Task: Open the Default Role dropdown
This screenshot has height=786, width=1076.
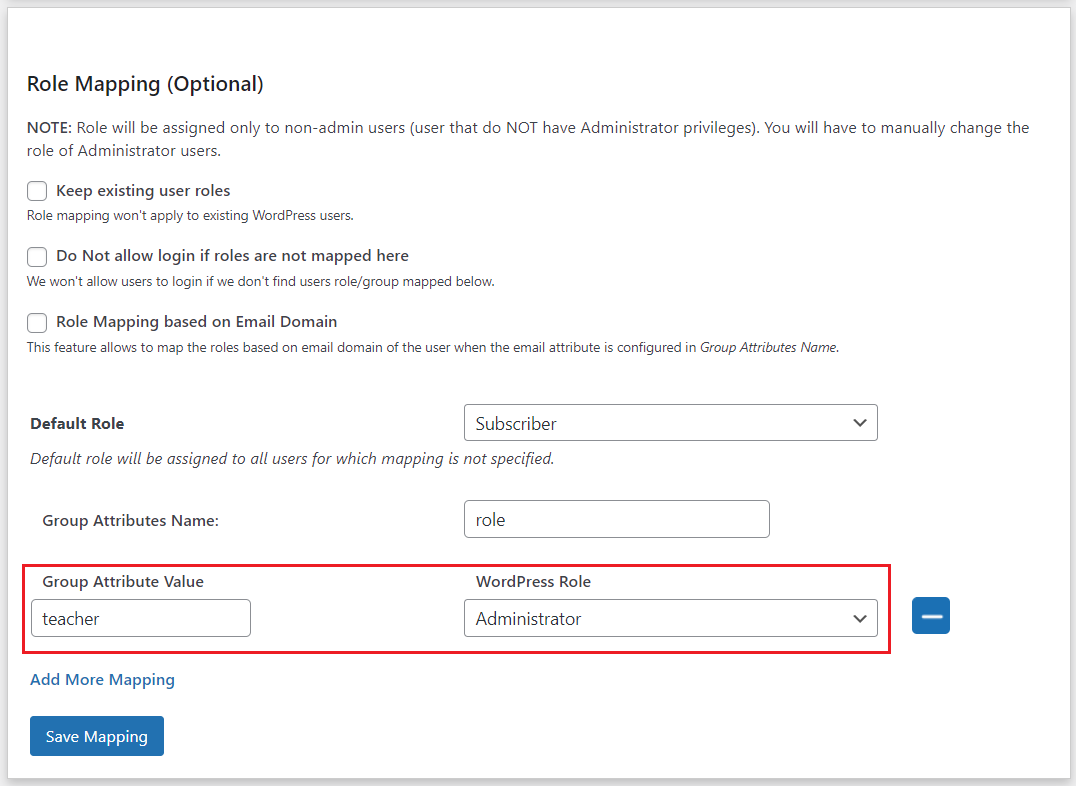Action: pyautogui.click(x=670, y=423)
